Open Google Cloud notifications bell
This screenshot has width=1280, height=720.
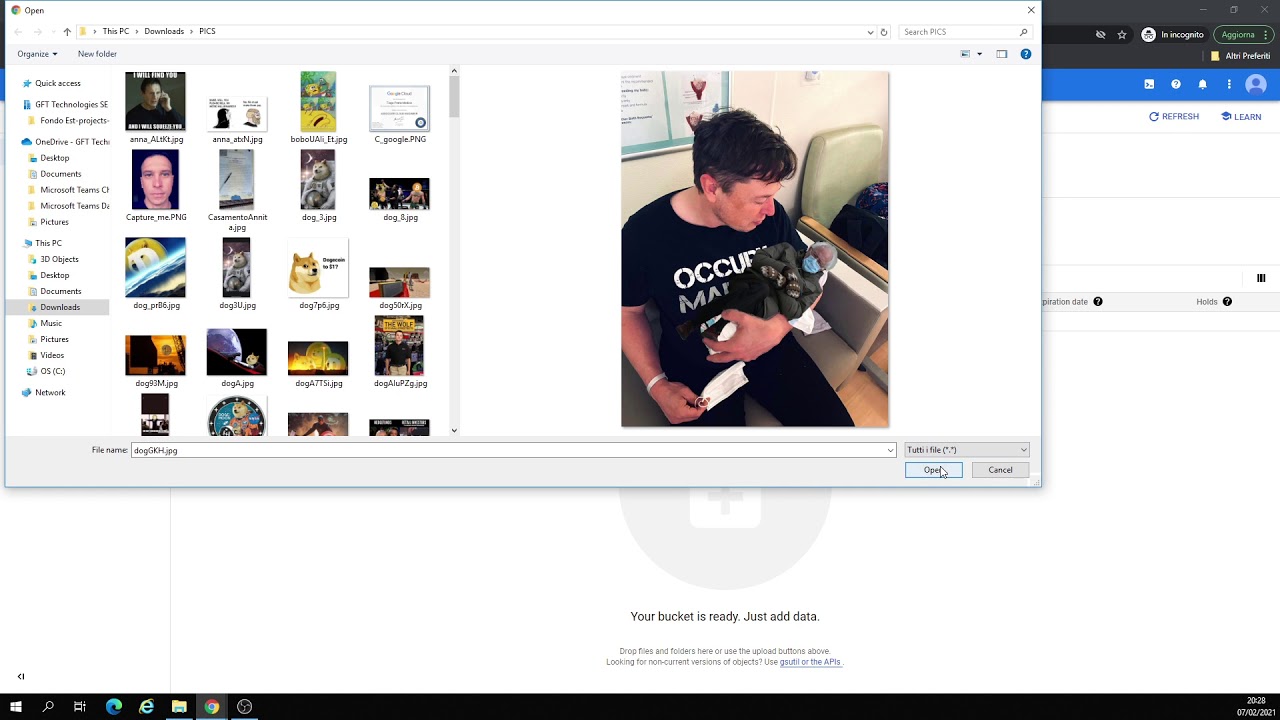click(1203, 85)
